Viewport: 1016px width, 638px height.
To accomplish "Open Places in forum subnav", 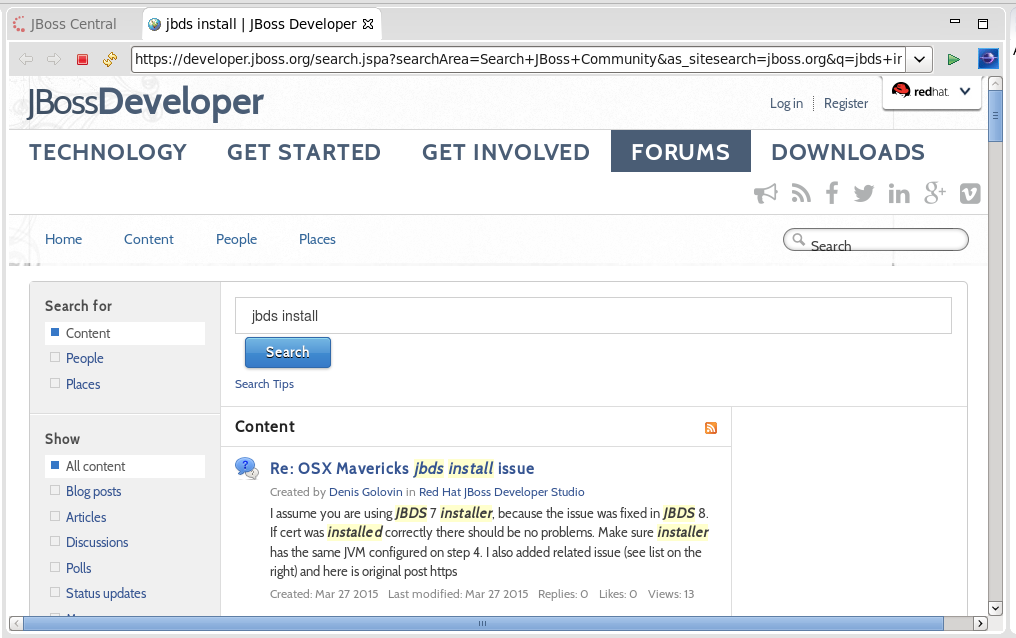I will [x=317, y=239].
